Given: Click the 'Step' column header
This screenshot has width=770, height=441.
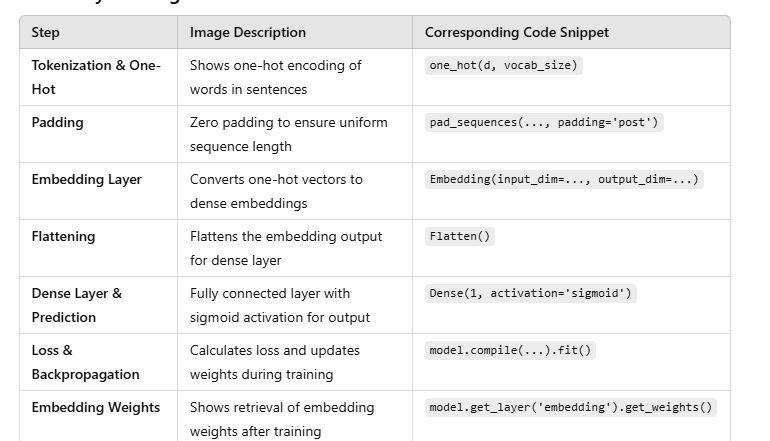Looking at the screenshot, I should pyautogui.click(x=46, y=32).
